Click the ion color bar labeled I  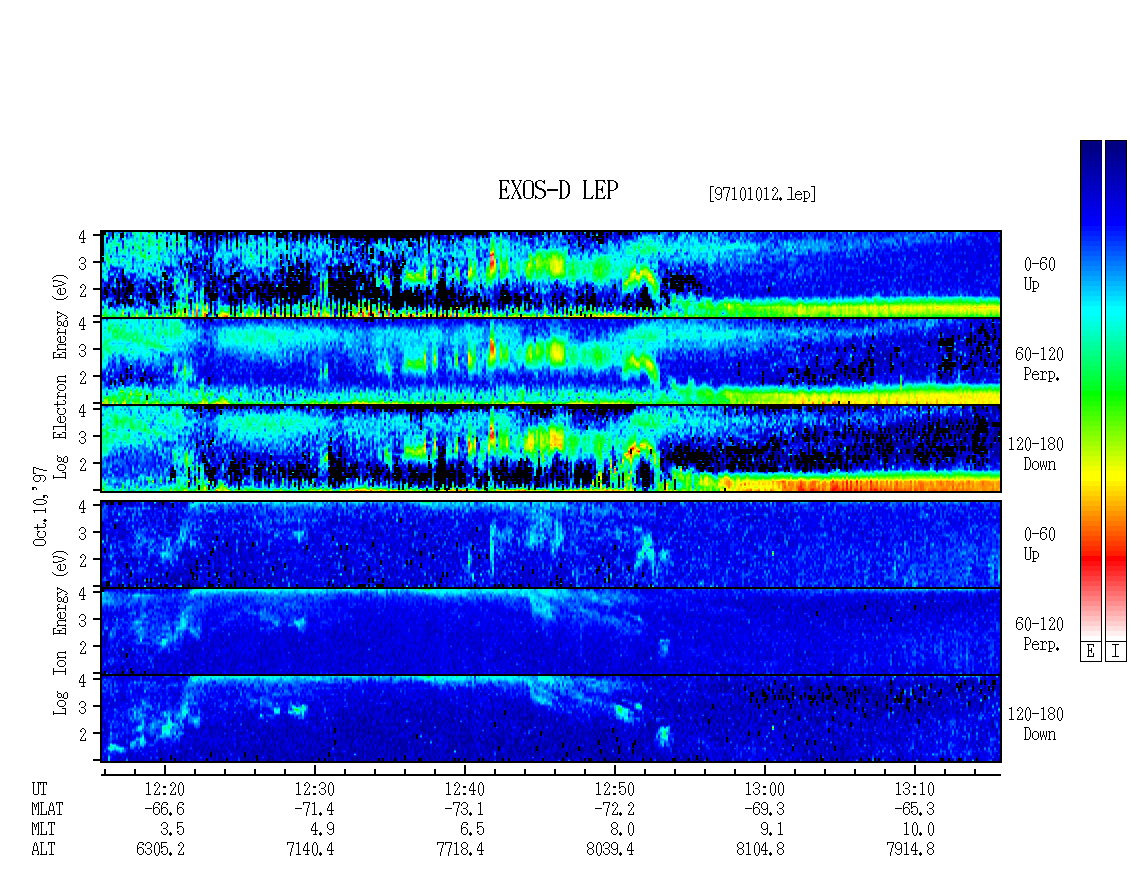(x=1116, y=390)
